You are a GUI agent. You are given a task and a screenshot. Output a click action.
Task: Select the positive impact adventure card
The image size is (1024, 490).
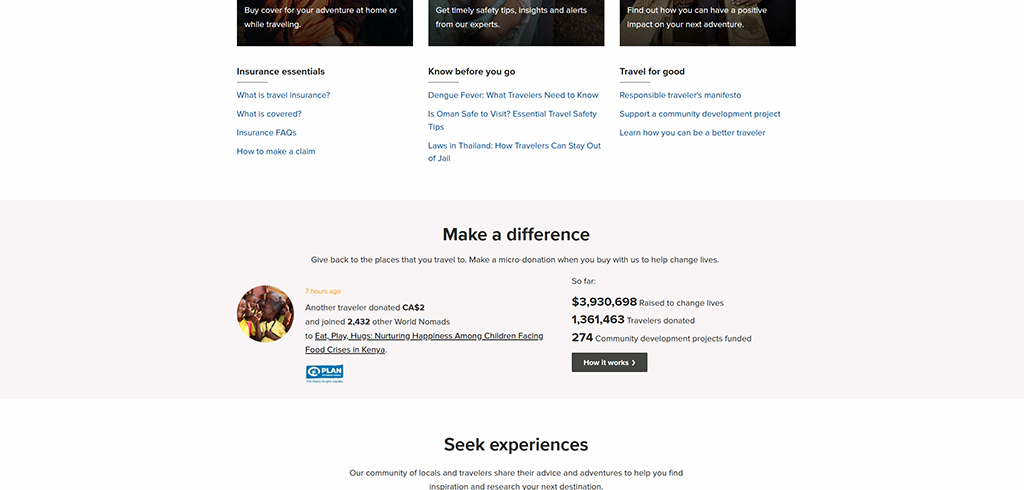(707, 22)
